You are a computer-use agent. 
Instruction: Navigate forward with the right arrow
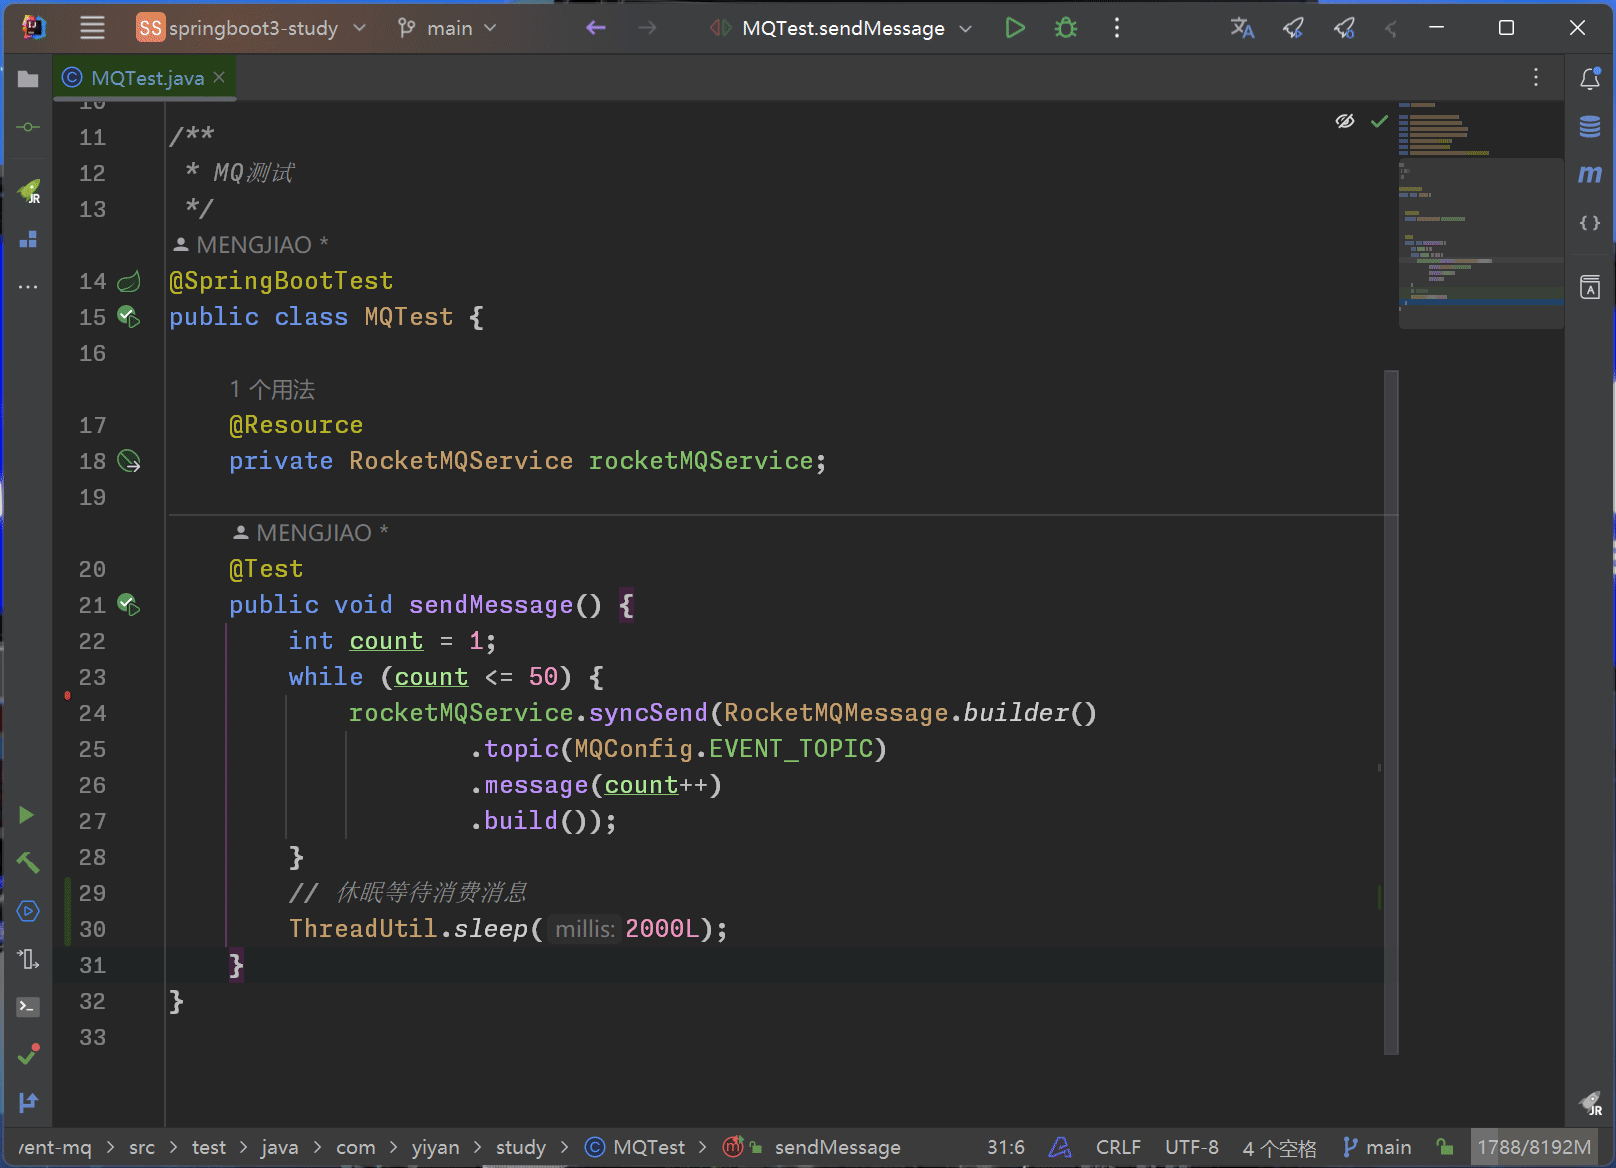tap(648, 28)
